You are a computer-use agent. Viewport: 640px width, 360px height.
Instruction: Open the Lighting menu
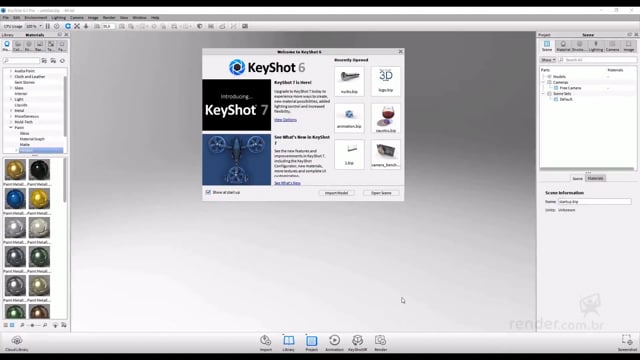point(58,18)
